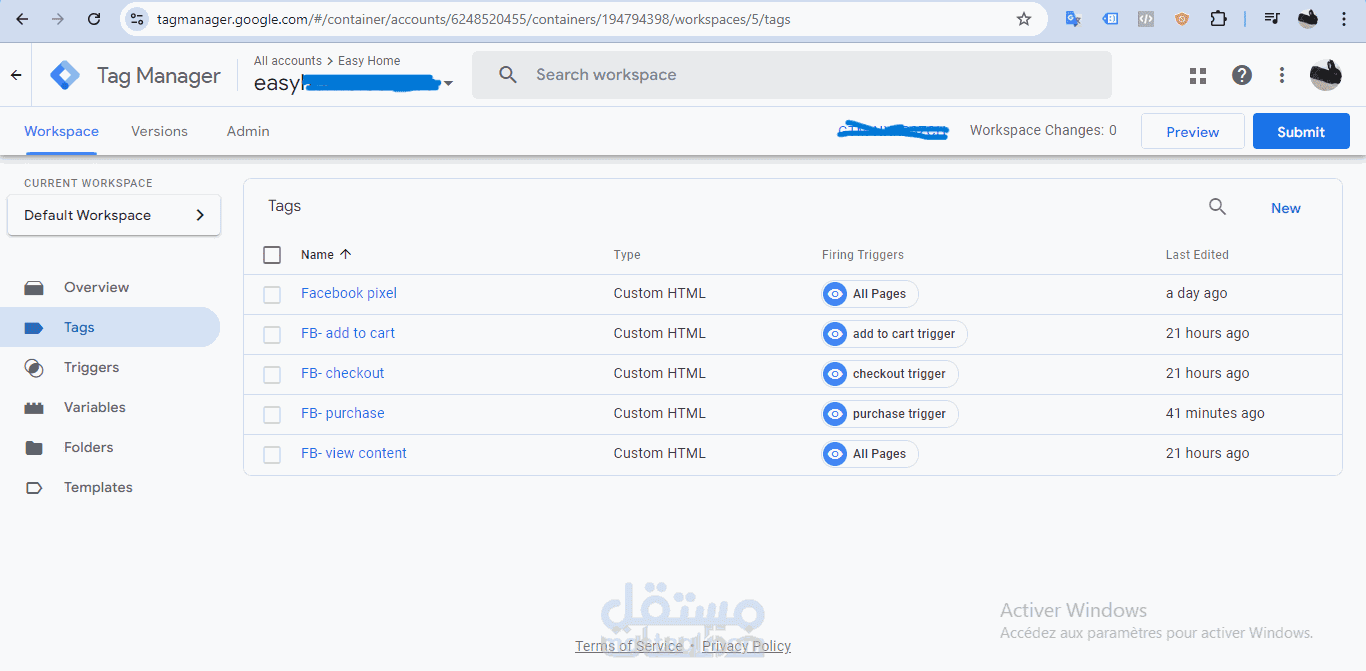1366x671 pixels.
Task: Open the FB- checkout tag
Action: click(342, 373)
